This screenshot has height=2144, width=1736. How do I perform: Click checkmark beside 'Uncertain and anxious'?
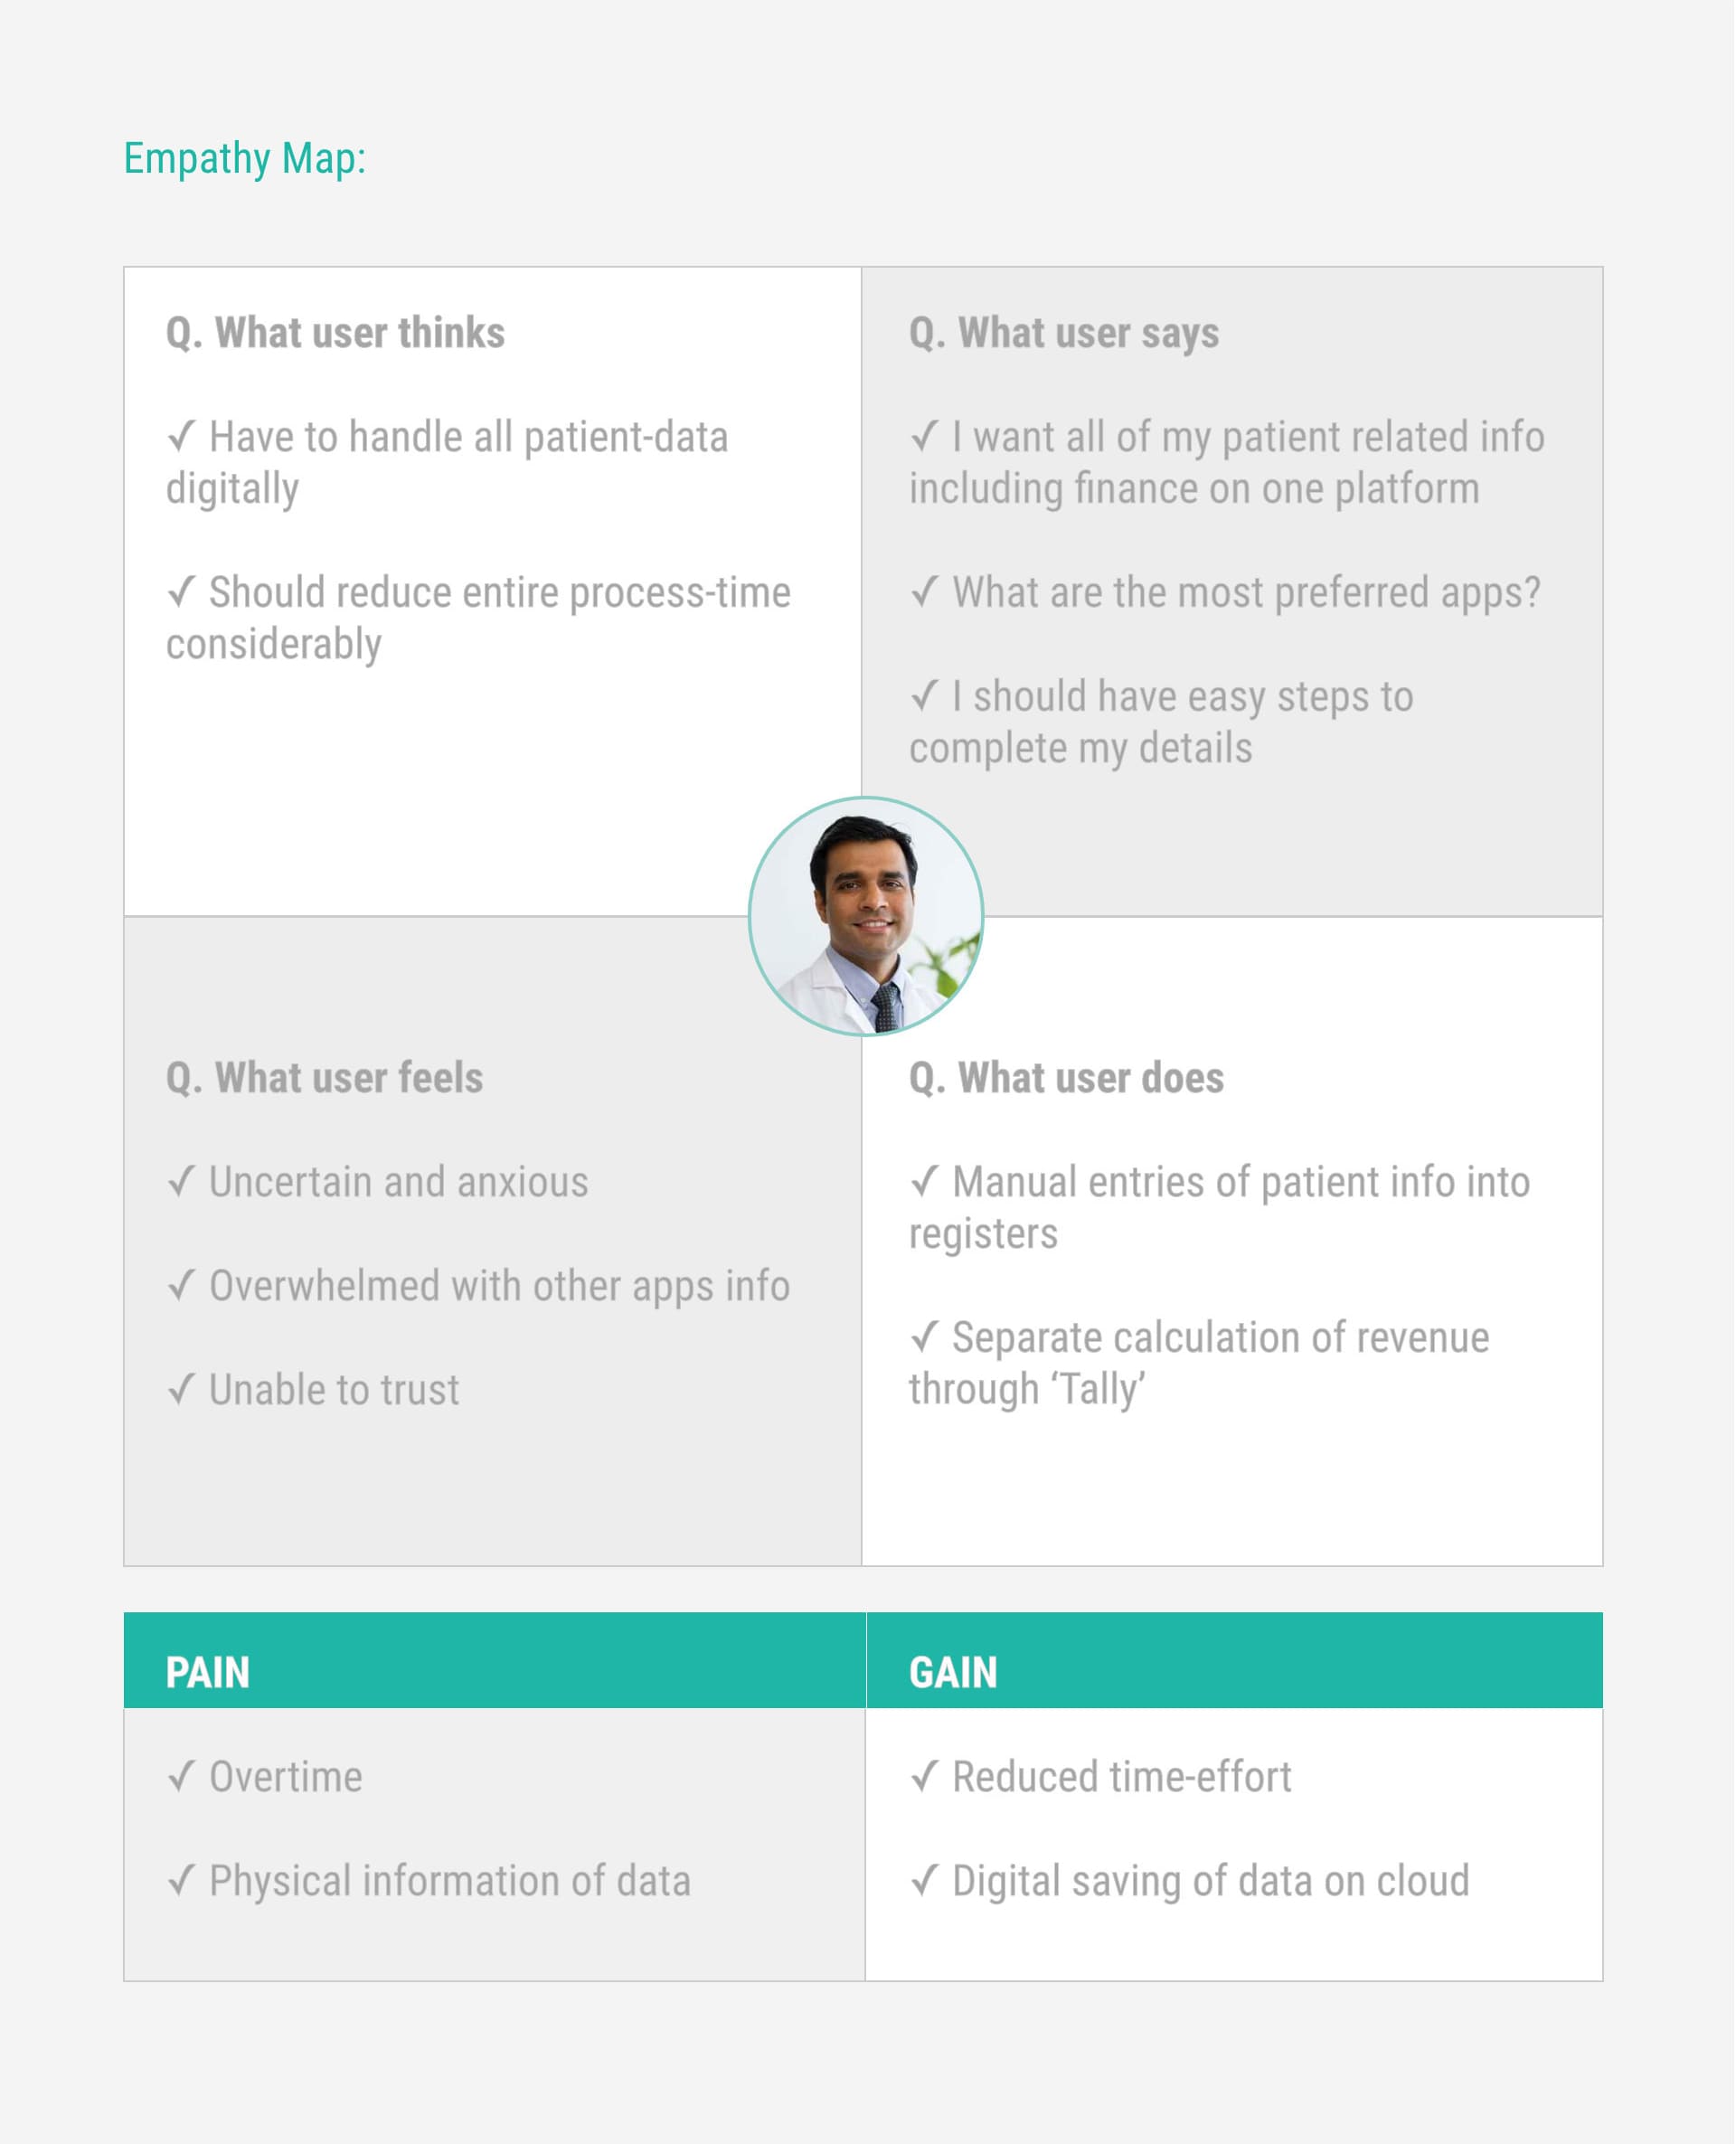(x=181, y=1181)
